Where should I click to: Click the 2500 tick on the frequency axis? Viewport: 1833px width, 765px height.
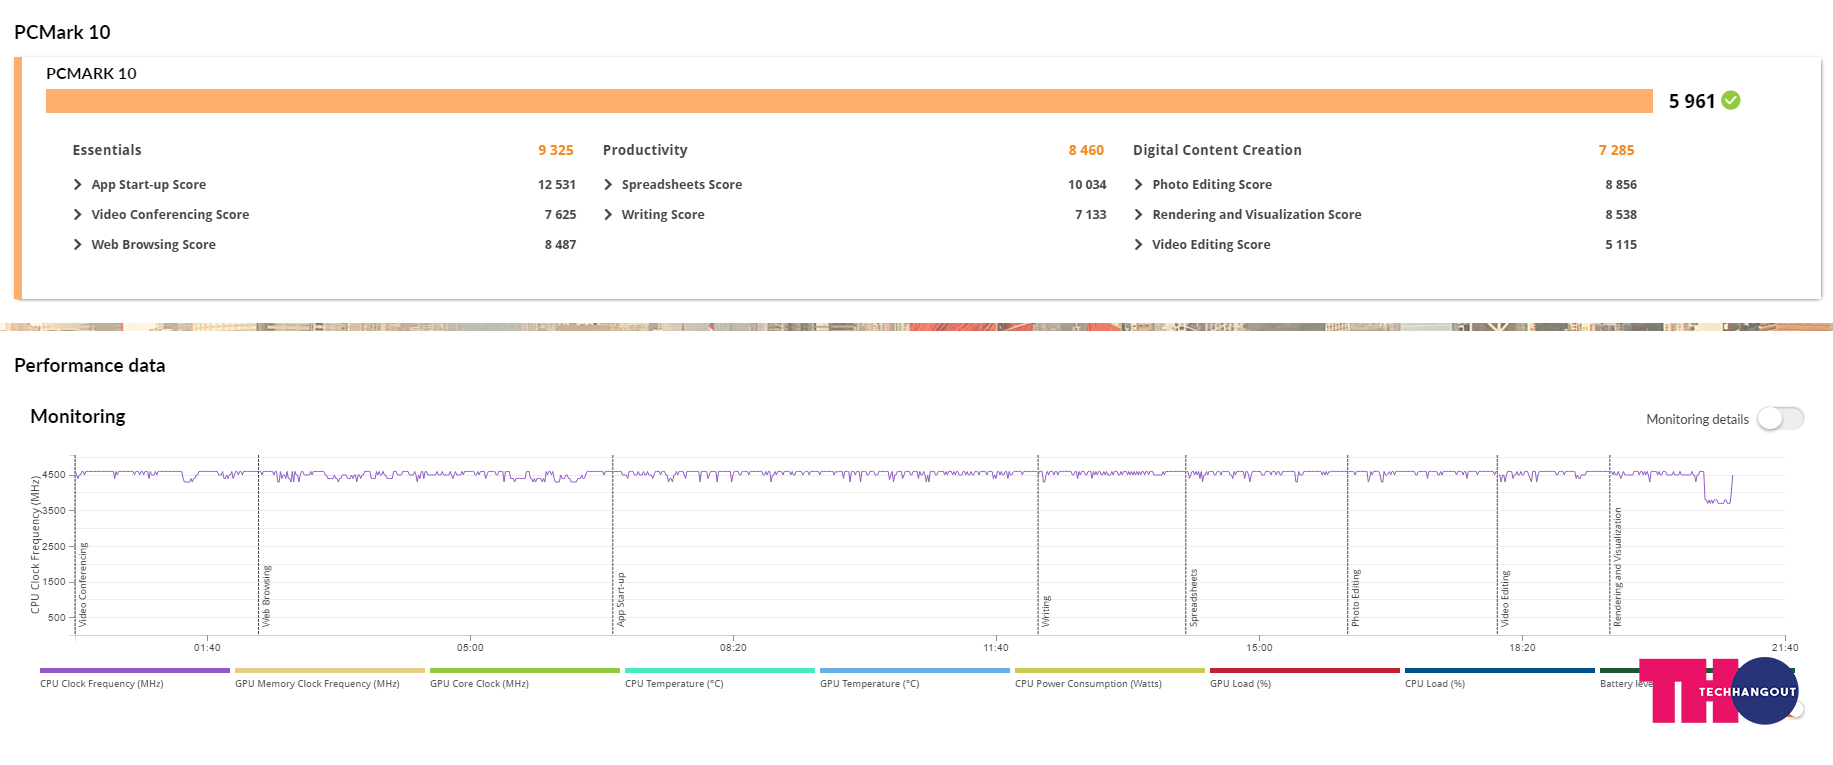pos(54,547)
